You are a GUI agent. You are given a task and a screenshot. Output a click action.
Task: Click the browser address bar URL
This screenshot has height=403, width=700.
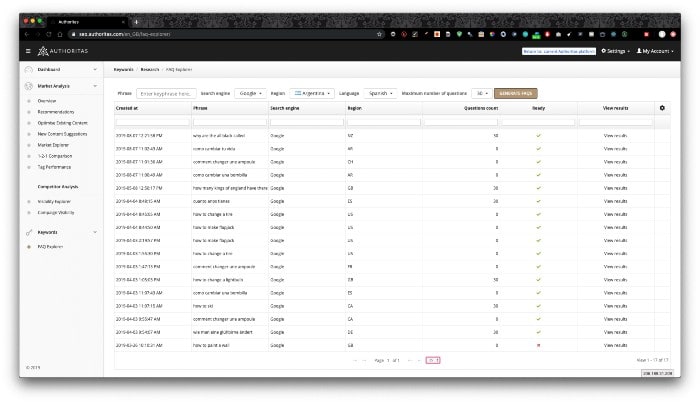pos(125,34)
